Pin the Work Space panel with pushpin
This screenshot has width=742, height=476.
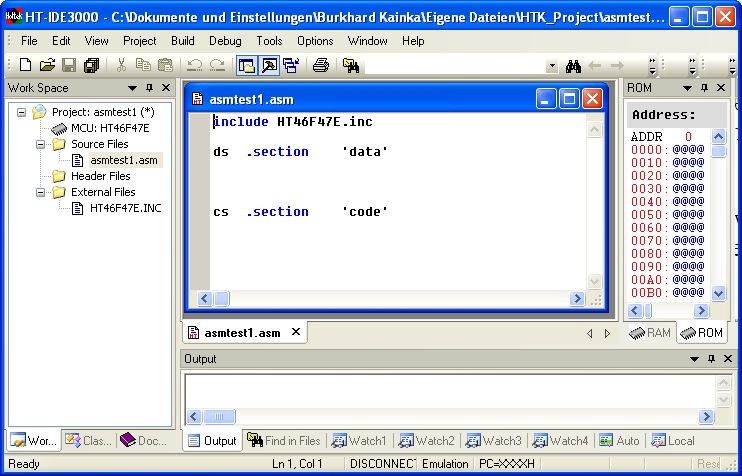(150, 88)
